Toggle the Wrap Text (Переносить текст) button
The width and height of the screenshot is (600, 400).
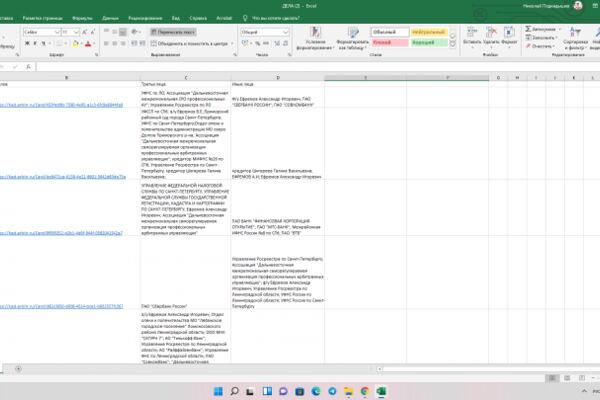point(173,32)
